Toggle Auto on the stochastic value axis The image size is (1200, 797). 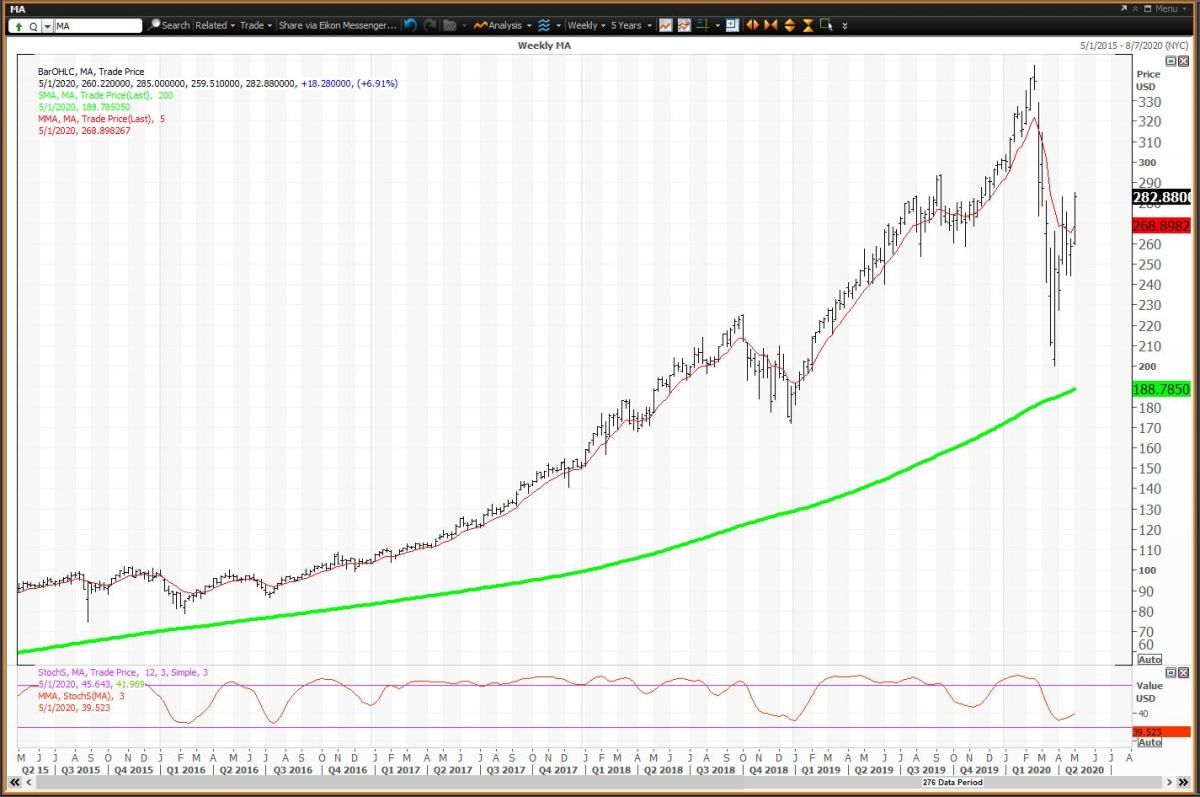pos(1148,743)
